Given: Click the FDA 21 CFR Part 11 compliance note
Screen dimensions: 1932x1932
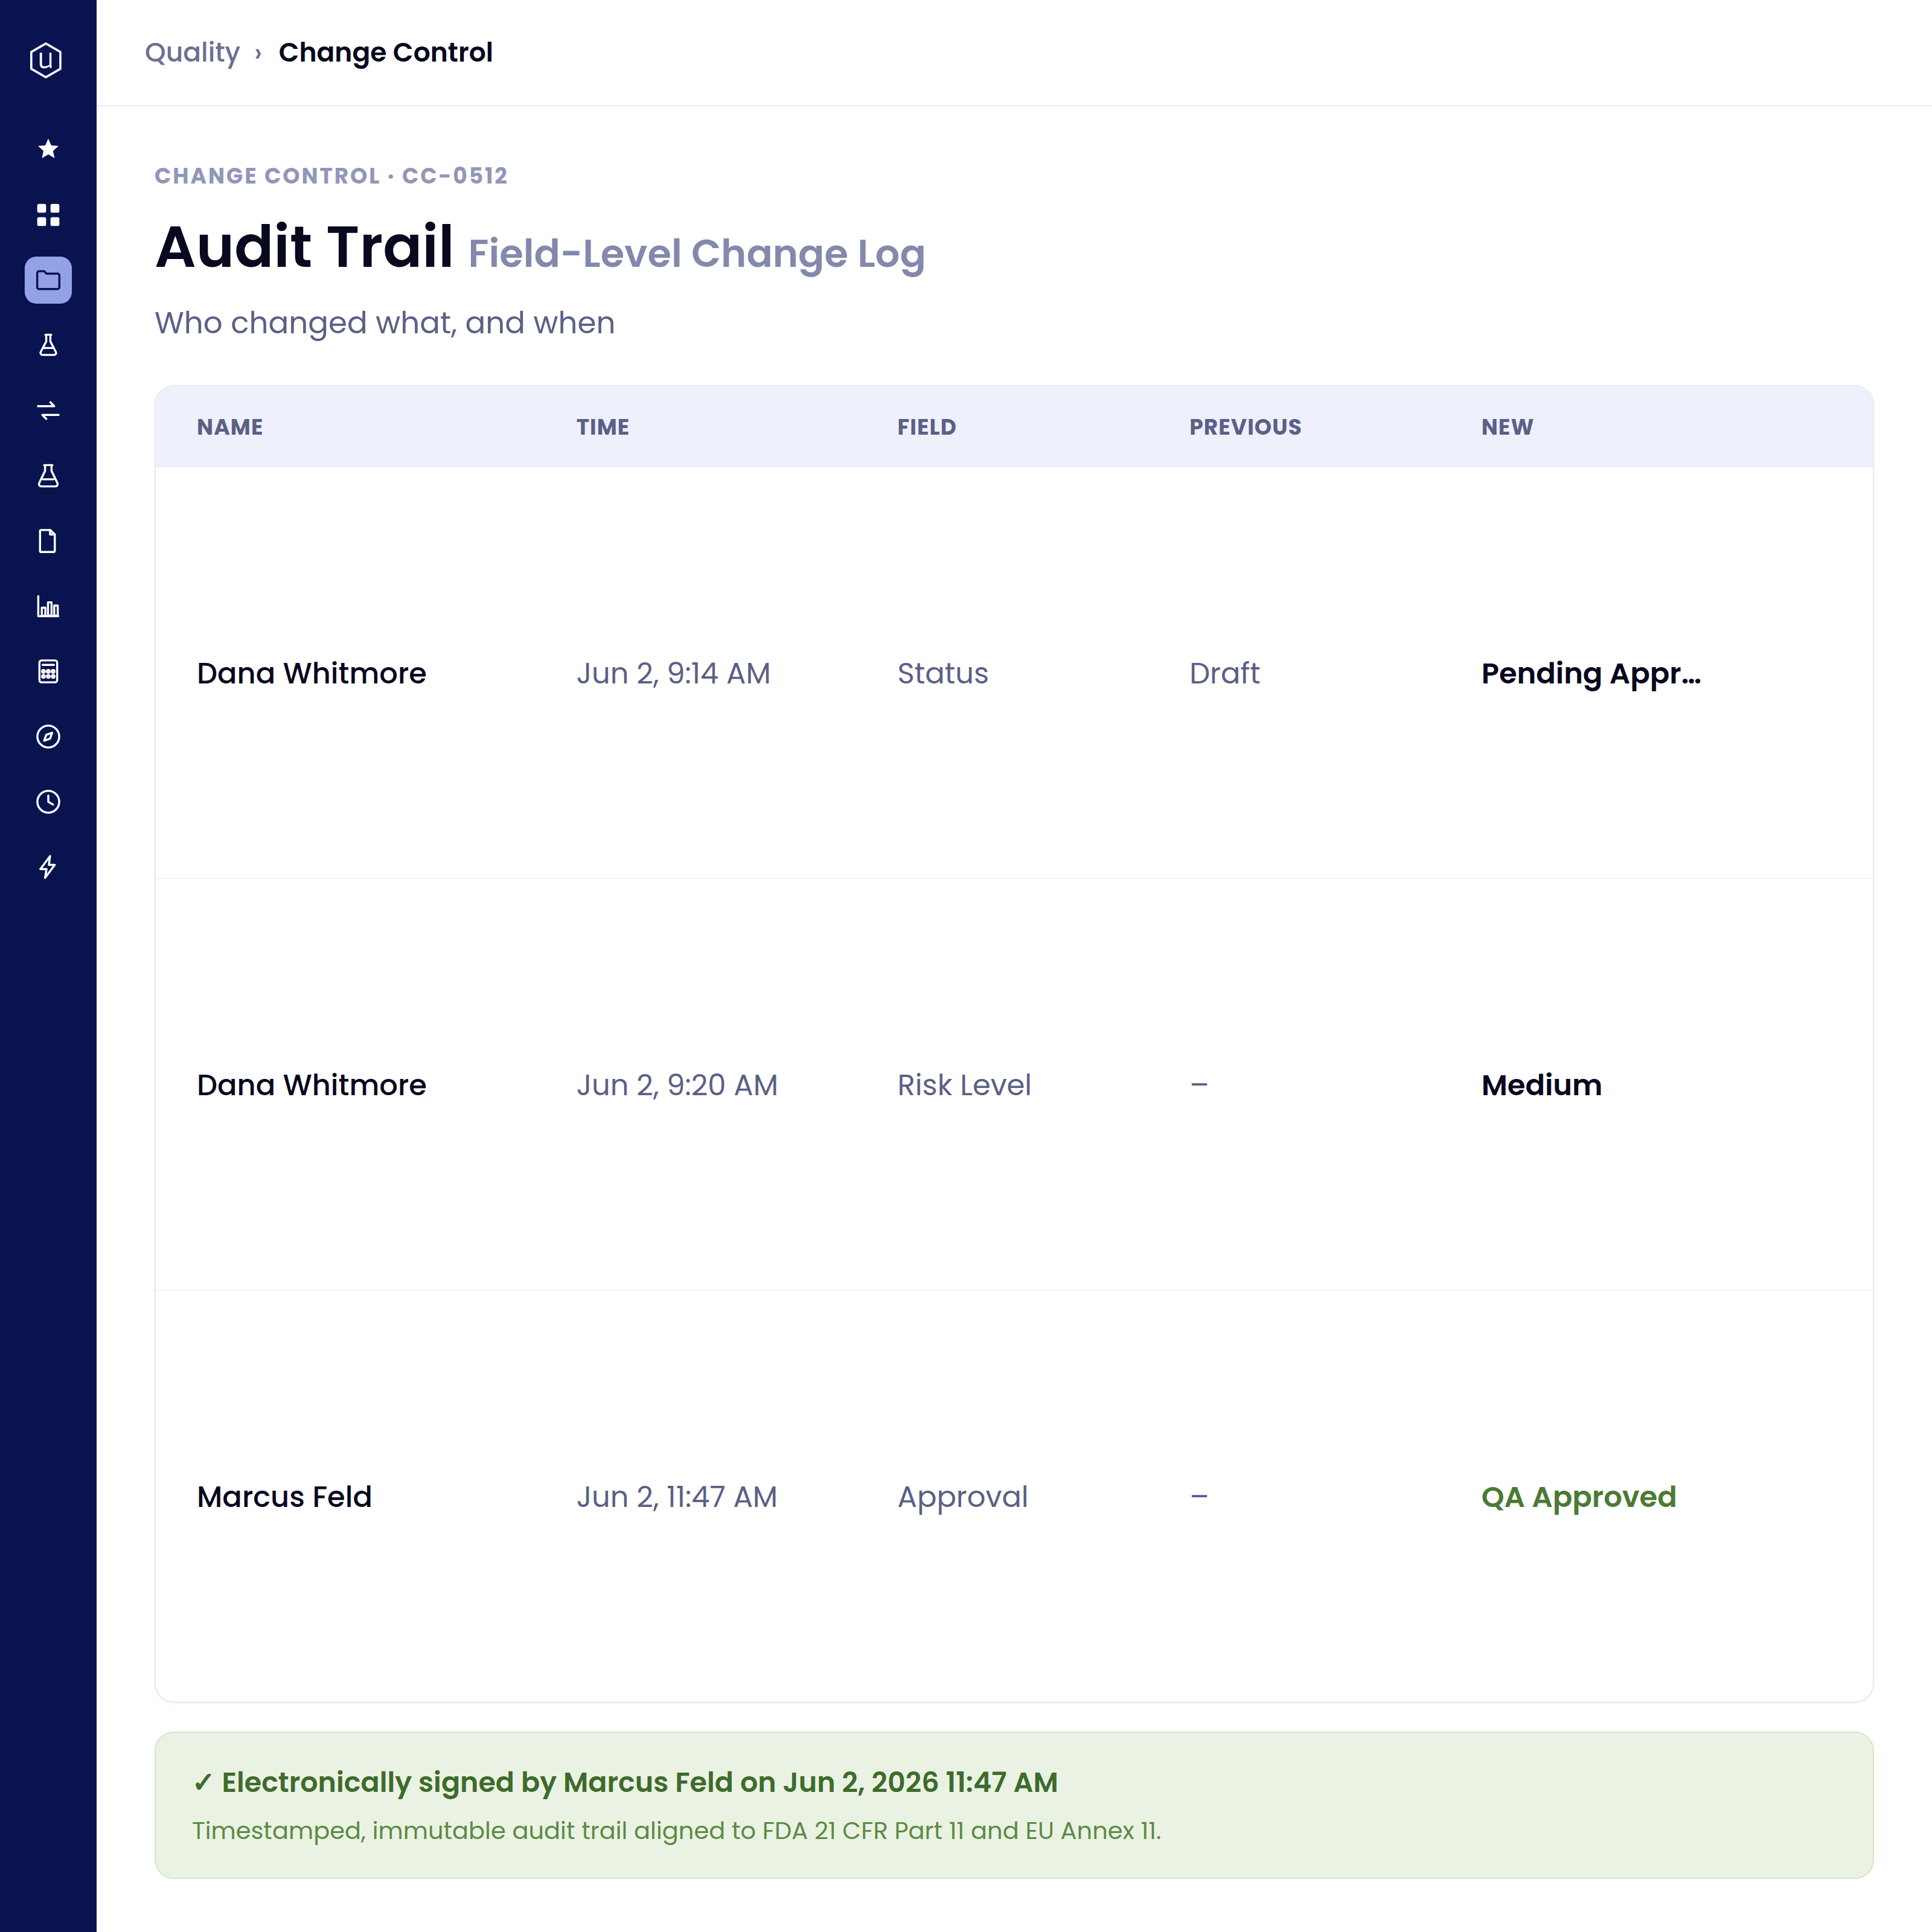Looking at the screenshot, I should [677, 1831].
